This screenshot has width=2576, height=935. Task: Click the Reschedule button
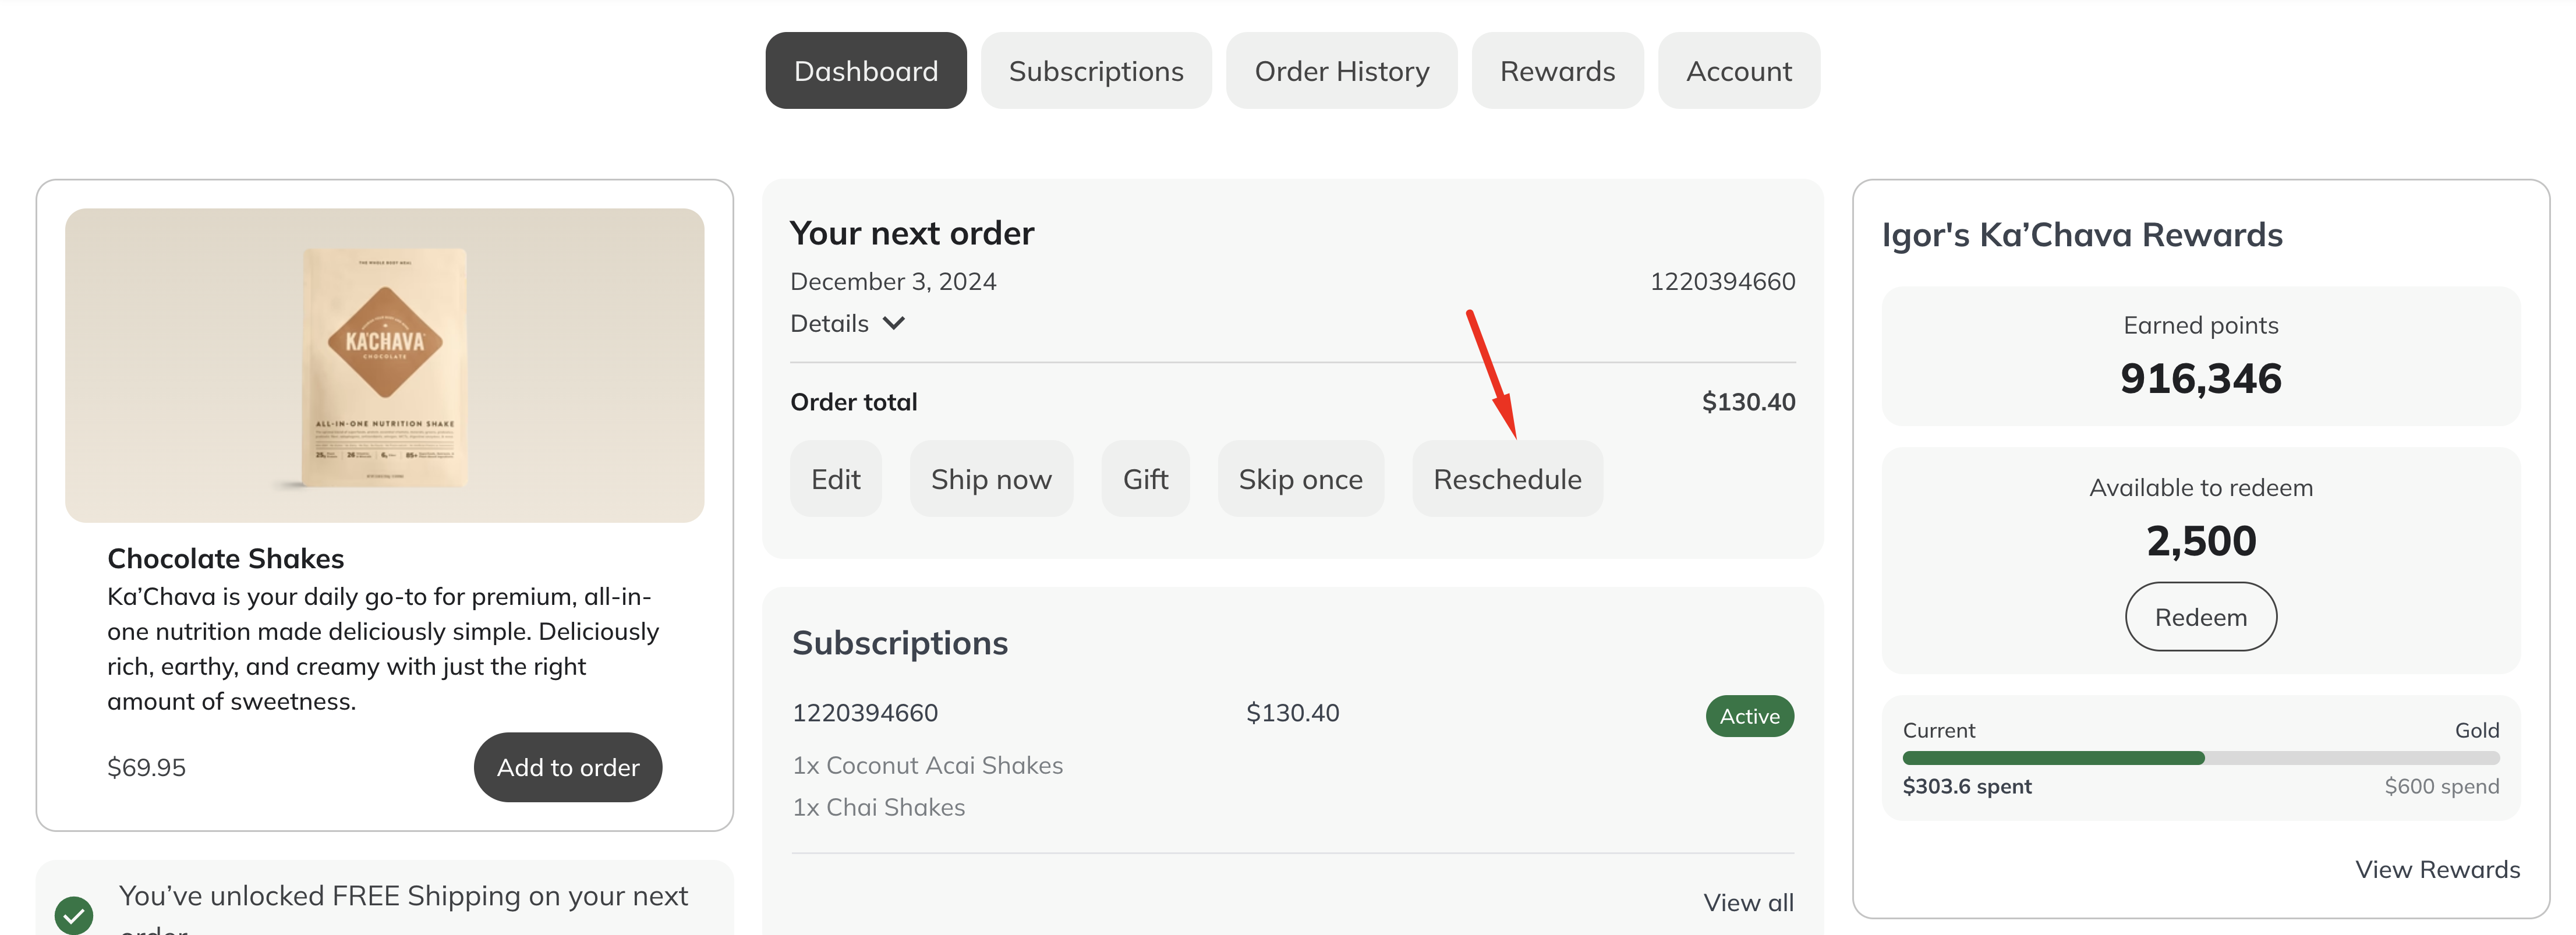(1508, 479)
